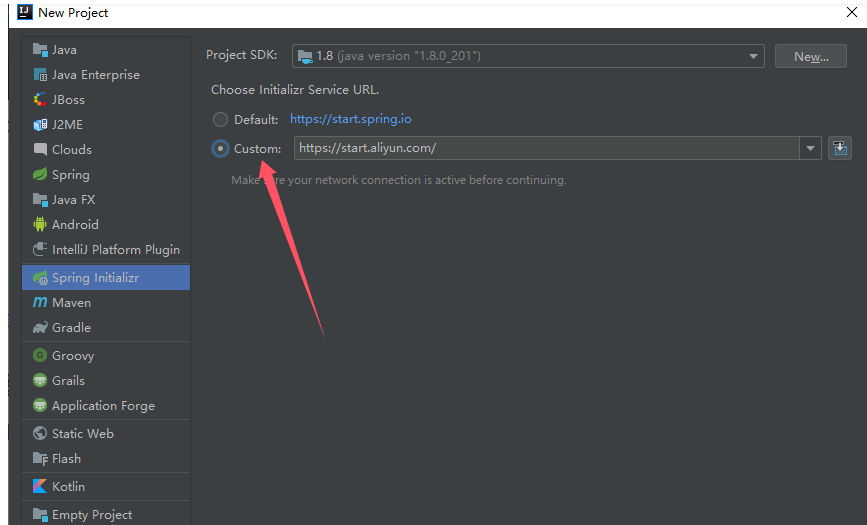The image size is (867, 525).
Task: Select the Default service URL radio button
Action: [x=220, y=119]
